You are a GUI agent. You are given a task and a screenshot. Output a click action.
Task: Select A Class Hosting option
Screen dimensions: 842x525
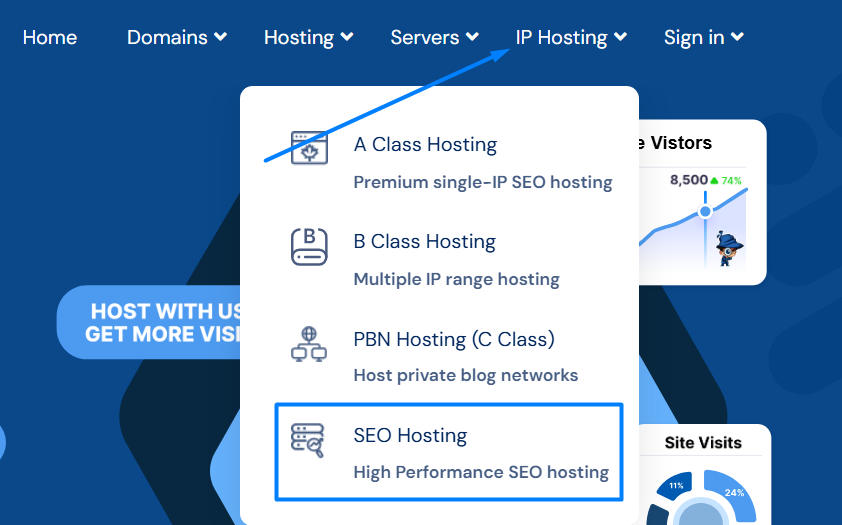pyautogui.click(x=425, y=144)
